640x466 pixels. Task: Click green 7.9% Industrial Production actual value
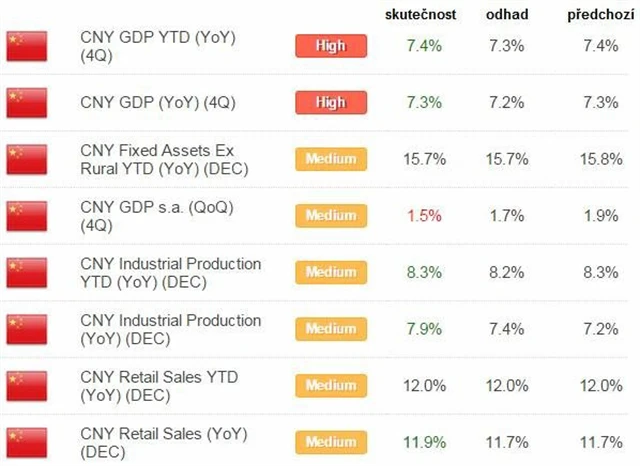pyautogui.click(x=425, y=329)
